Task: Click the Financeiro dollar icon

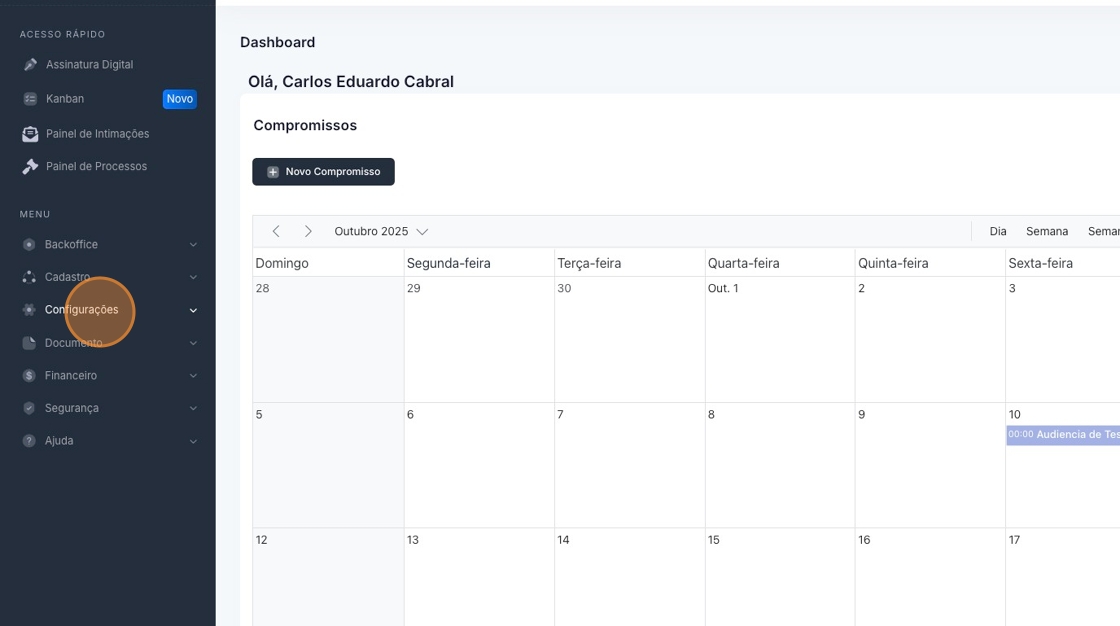Action: [29, 376]
